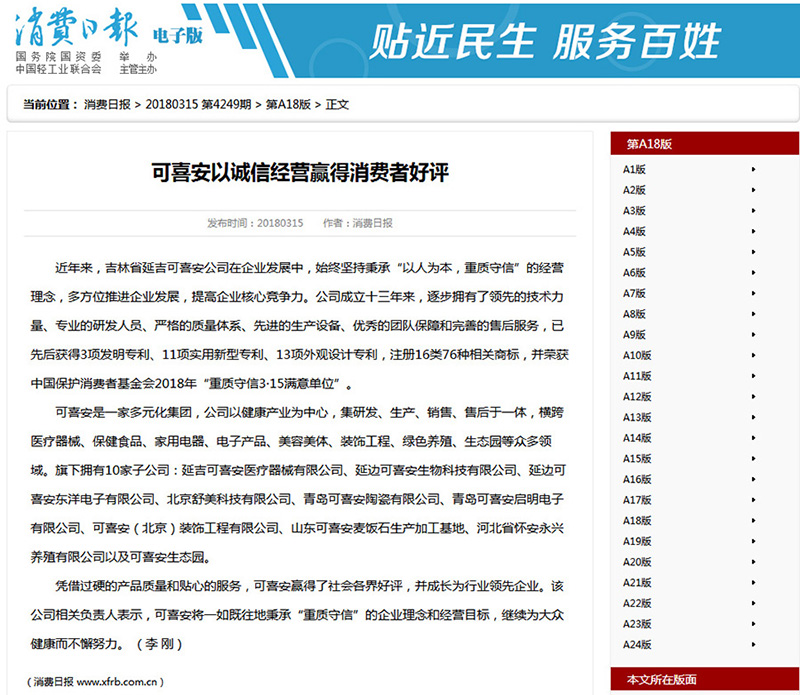Click the 第A18版 sidebar header
This screenshot has width=800, height=695.
pyautogui.click(x=705, y=144)
